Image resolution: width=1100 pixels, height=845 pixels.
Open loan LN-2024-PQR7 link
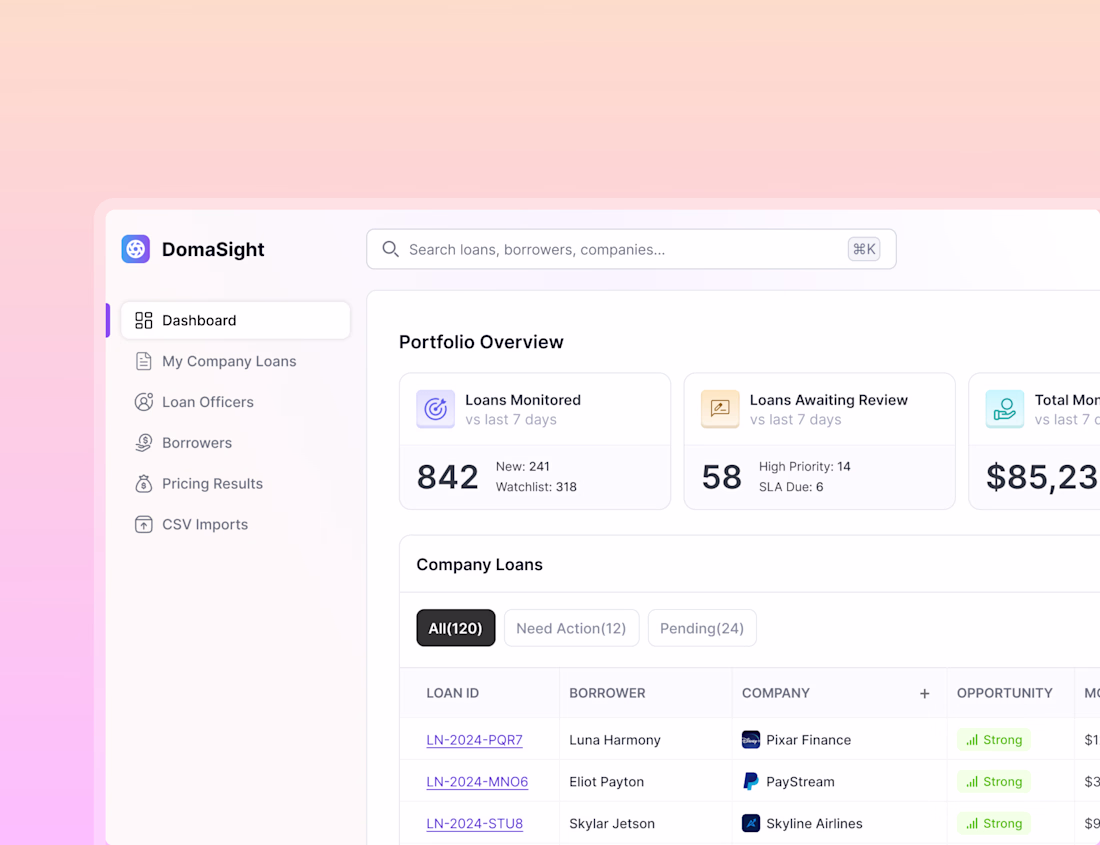pos(474,740)
